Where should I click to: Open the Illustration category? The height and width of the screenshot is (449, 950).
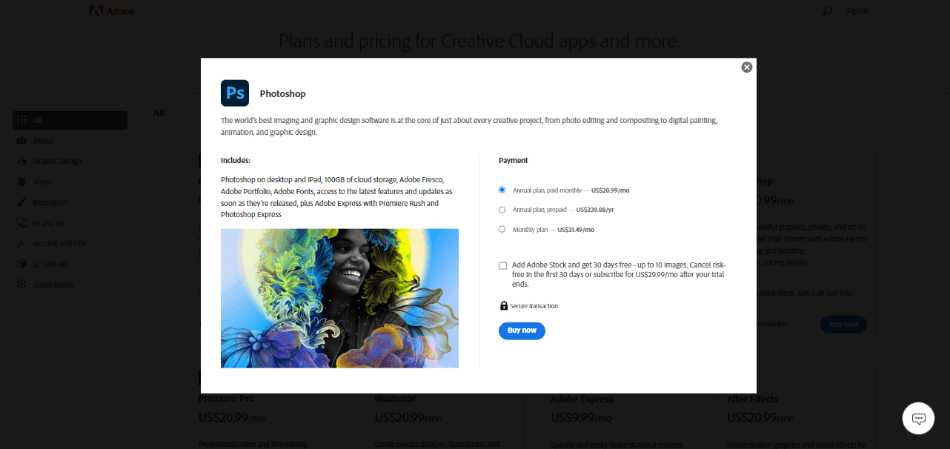click(50, 202)
